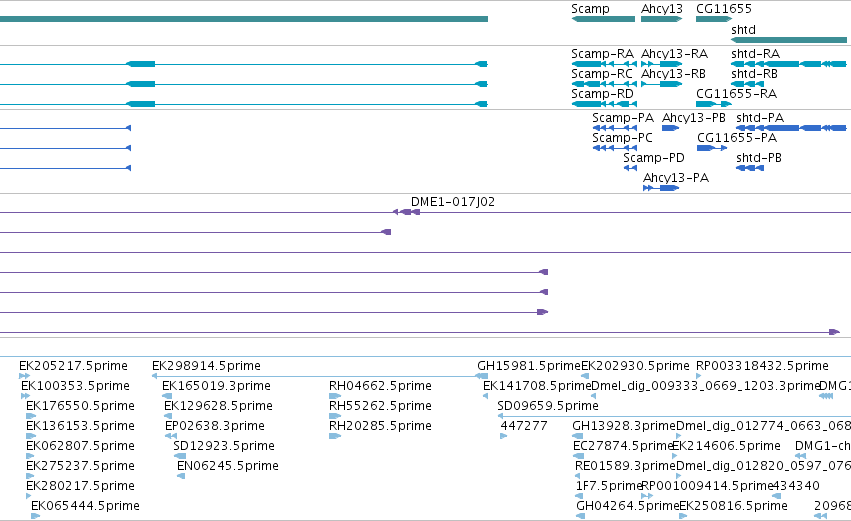Select the shtd-PB protein label
Viewport: 851px width, 521px height.
point(759,158)
